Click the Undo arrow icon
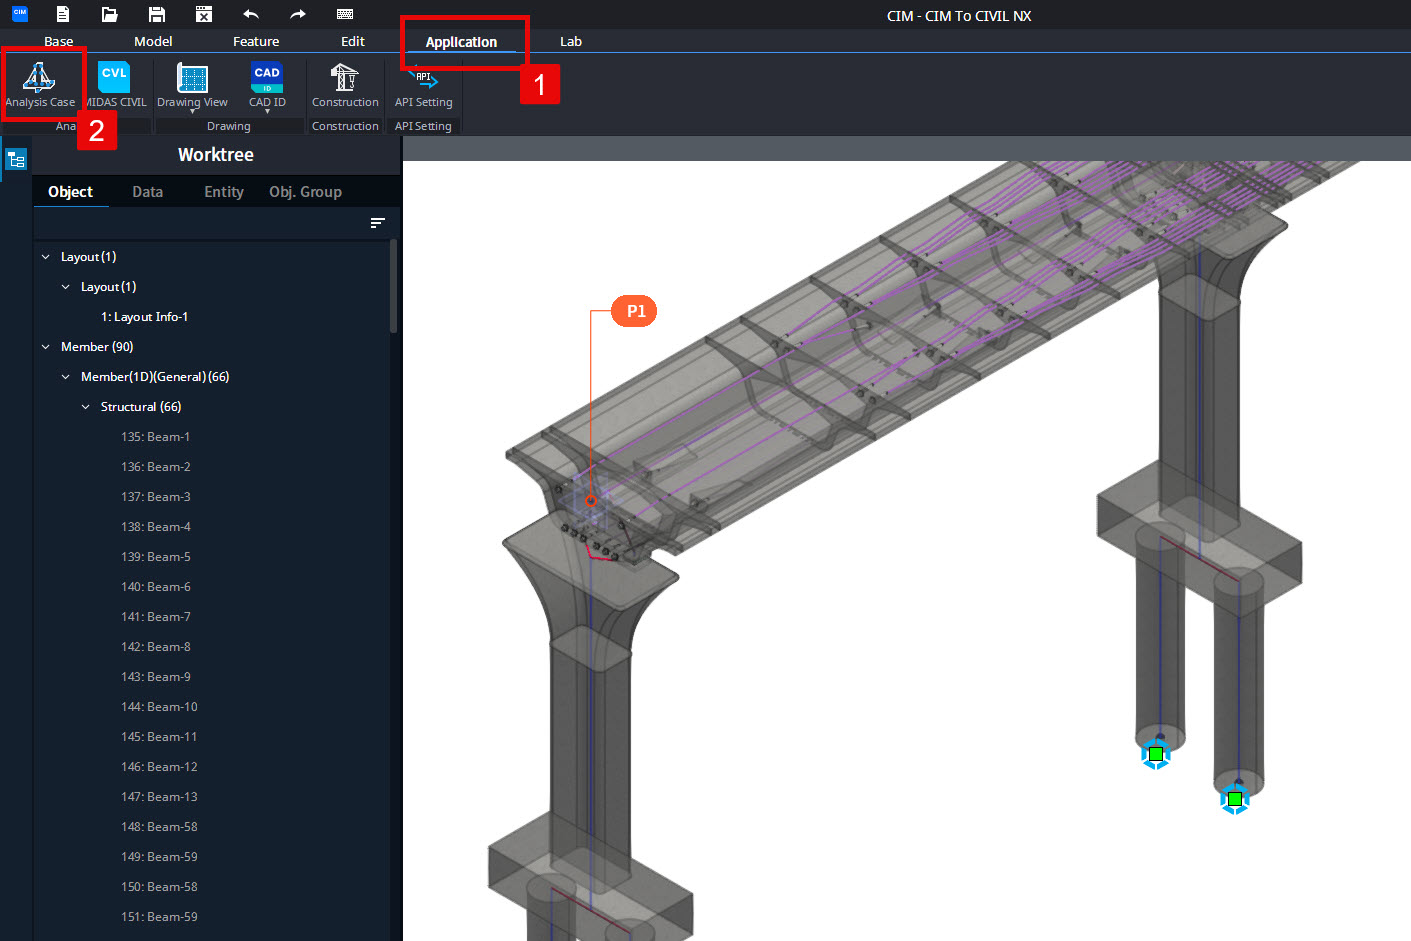 tap(250, 14)
